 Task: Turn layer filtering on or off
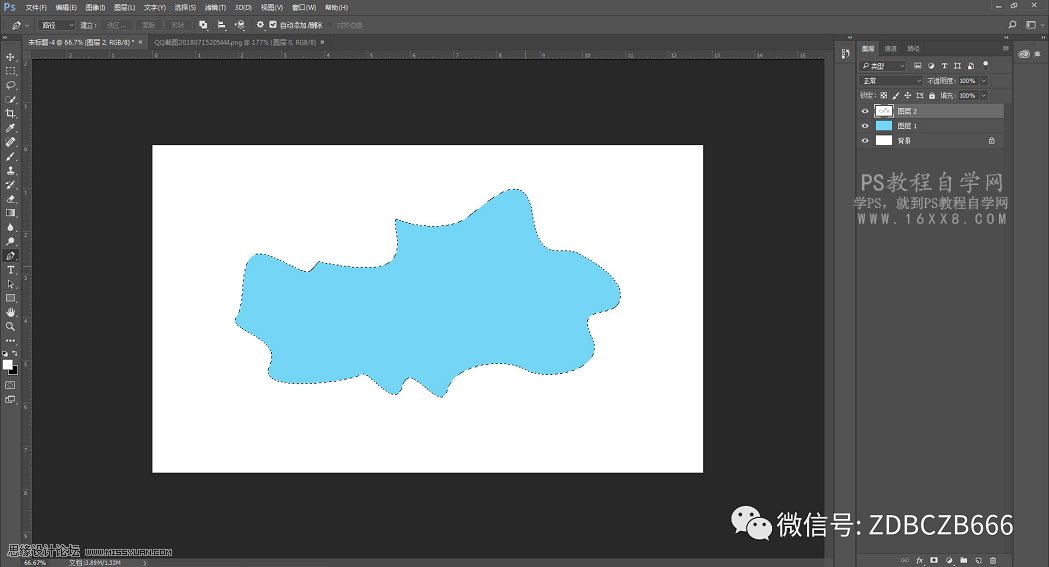(x=985, y=65)
